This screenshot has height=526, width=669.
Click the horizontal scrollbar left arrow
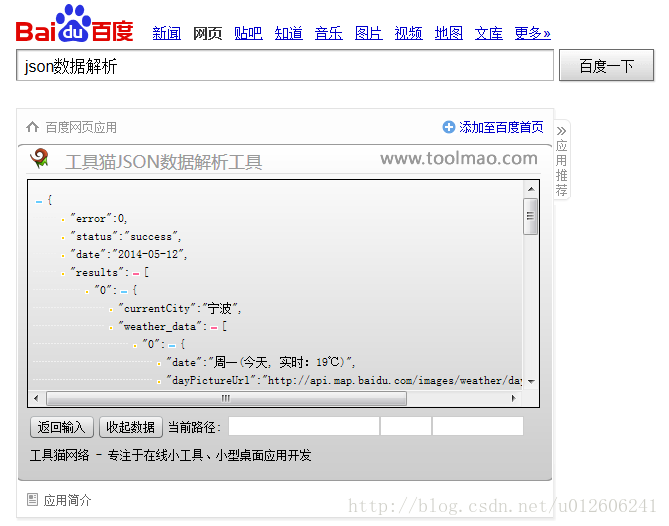[36, 398]
